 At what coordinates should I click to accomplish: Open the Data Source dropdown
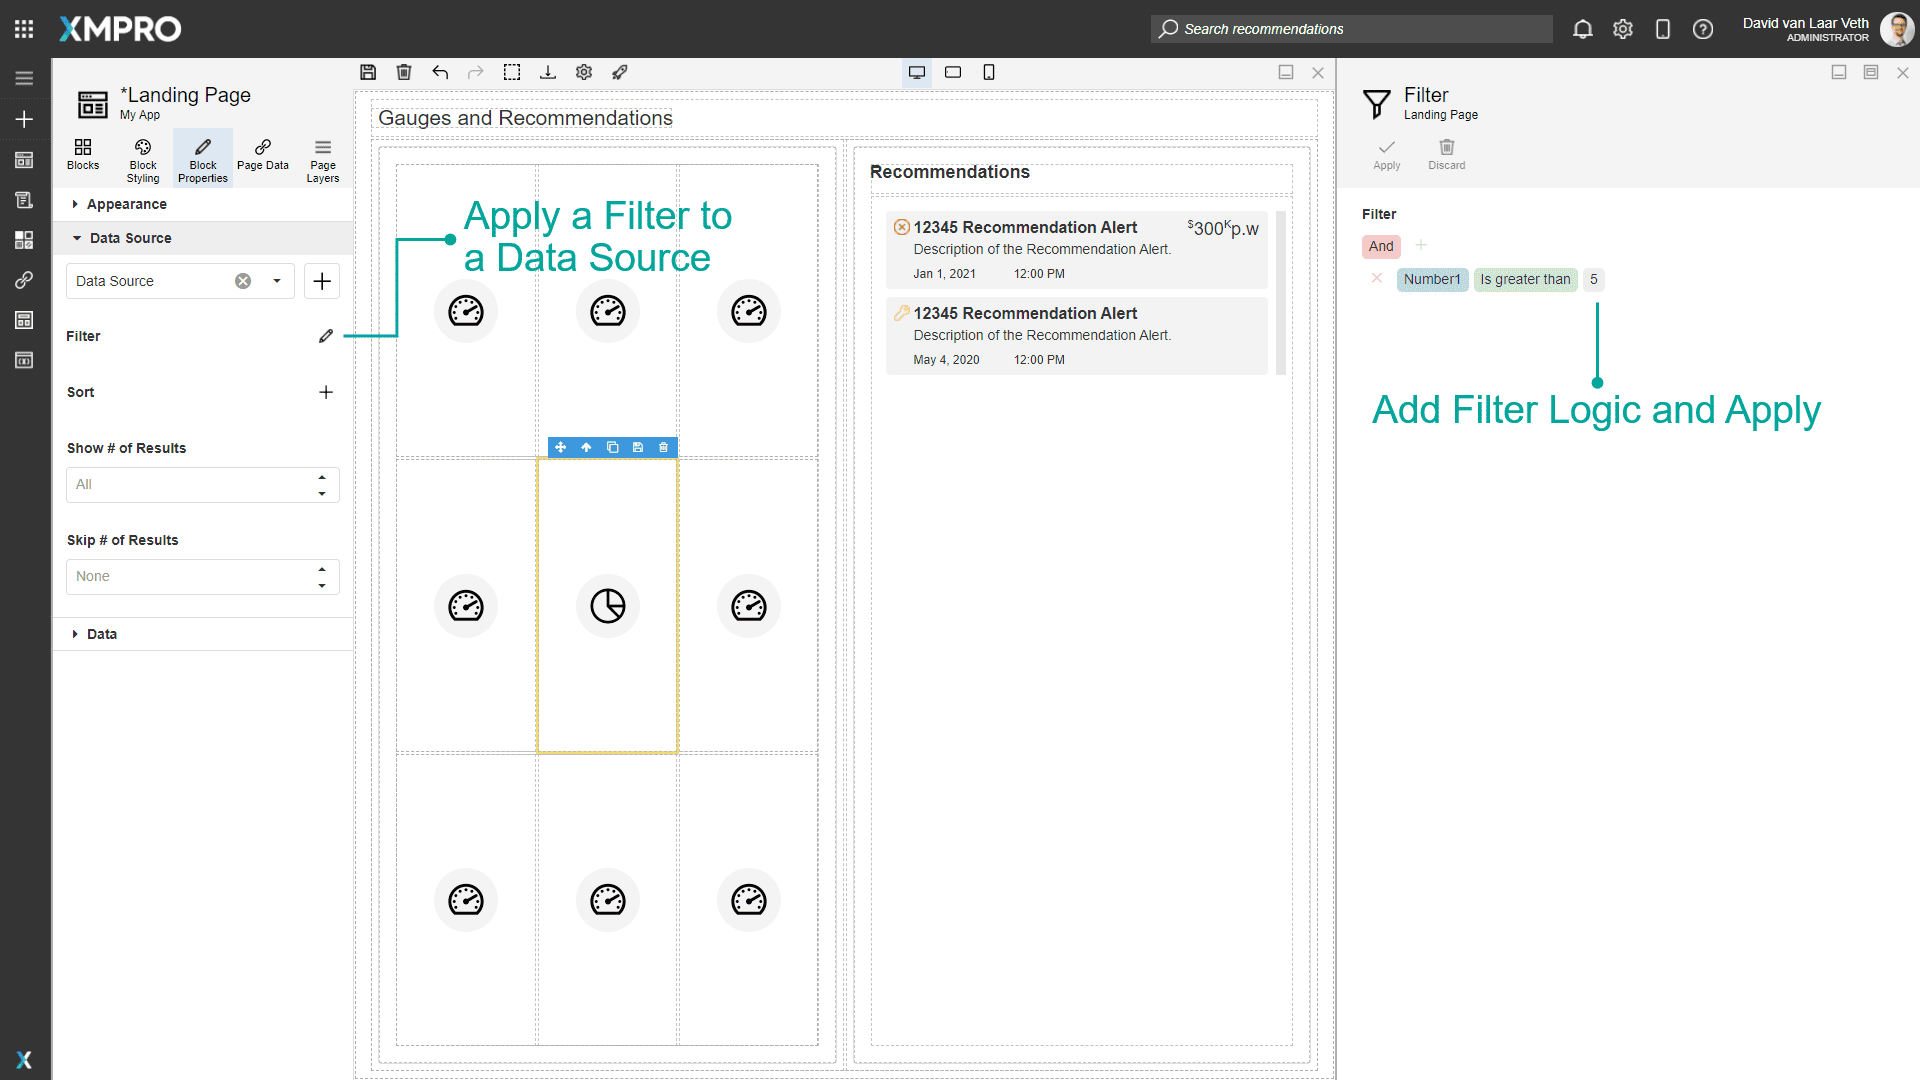[x=277, y=281]
